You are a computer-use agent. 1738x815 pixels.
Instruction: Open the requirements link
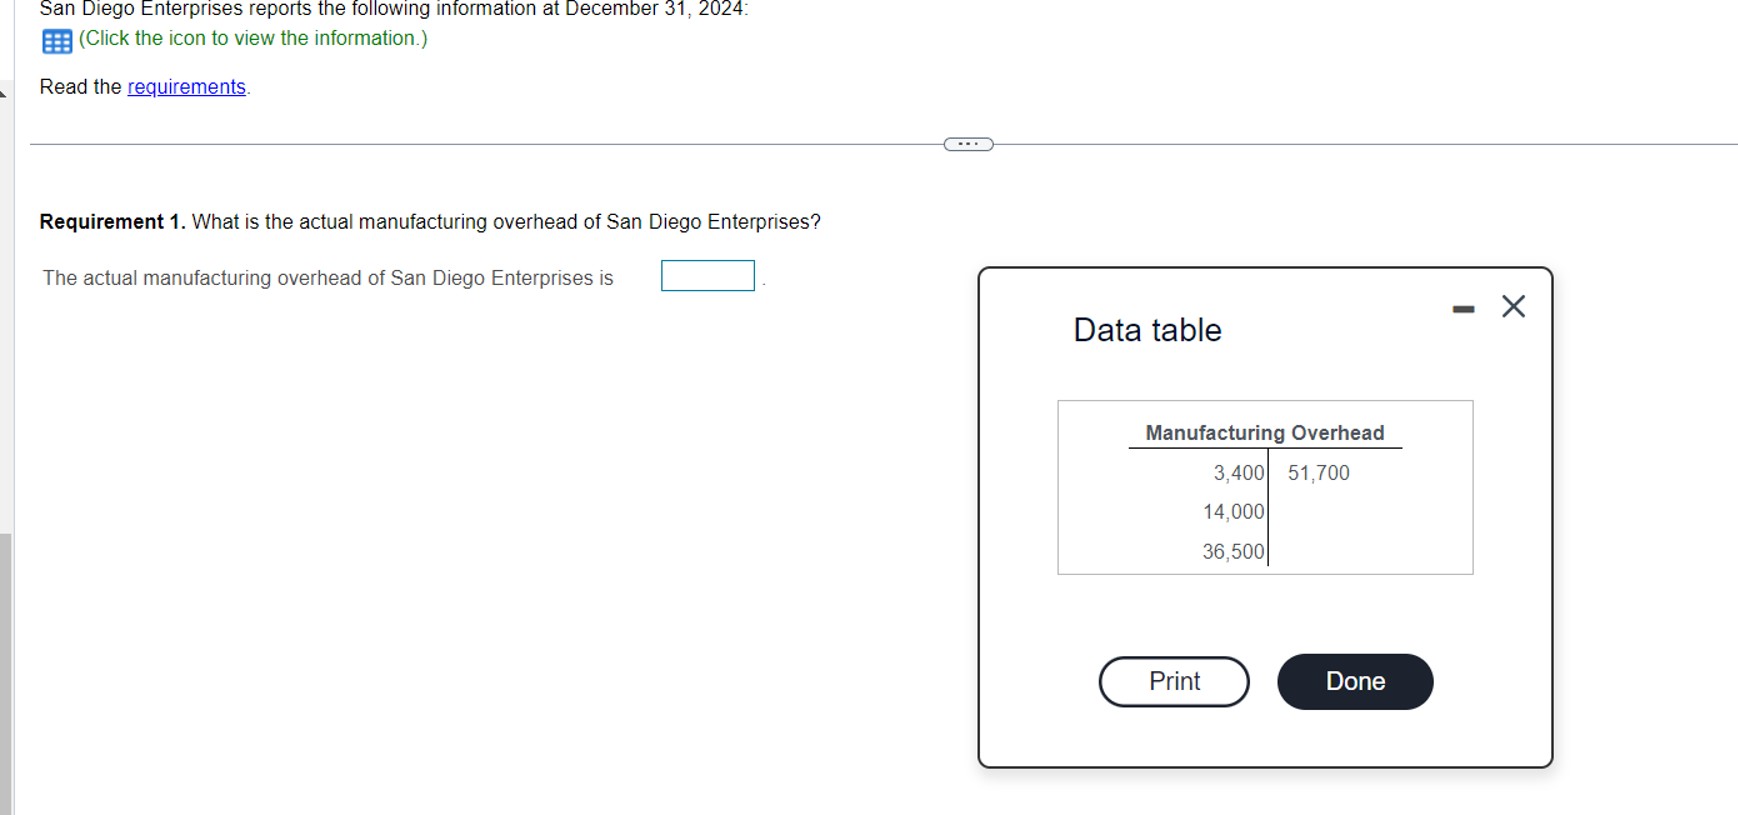(186, 87)
